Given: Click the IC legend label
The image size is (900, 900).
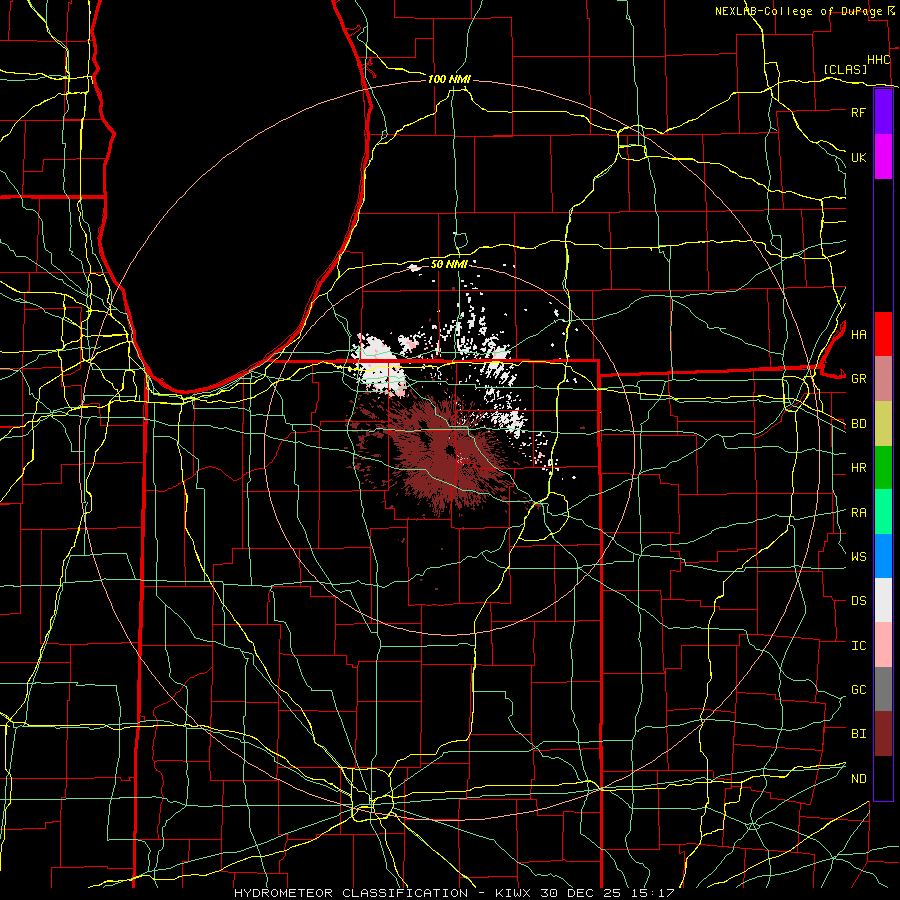Looking at the screenshot, I should pyautogui.click(x=858, y=646).
